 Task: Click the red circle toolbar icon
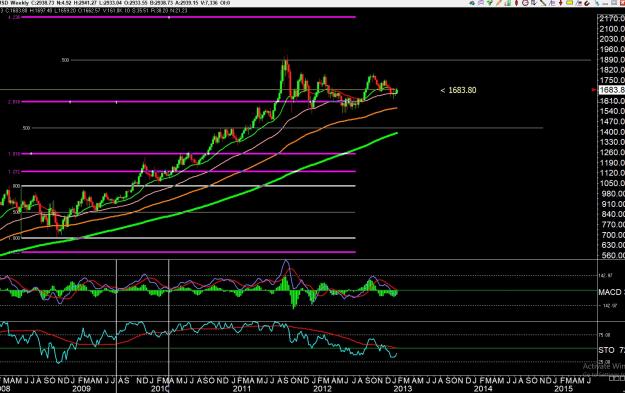tap(525, 3)
